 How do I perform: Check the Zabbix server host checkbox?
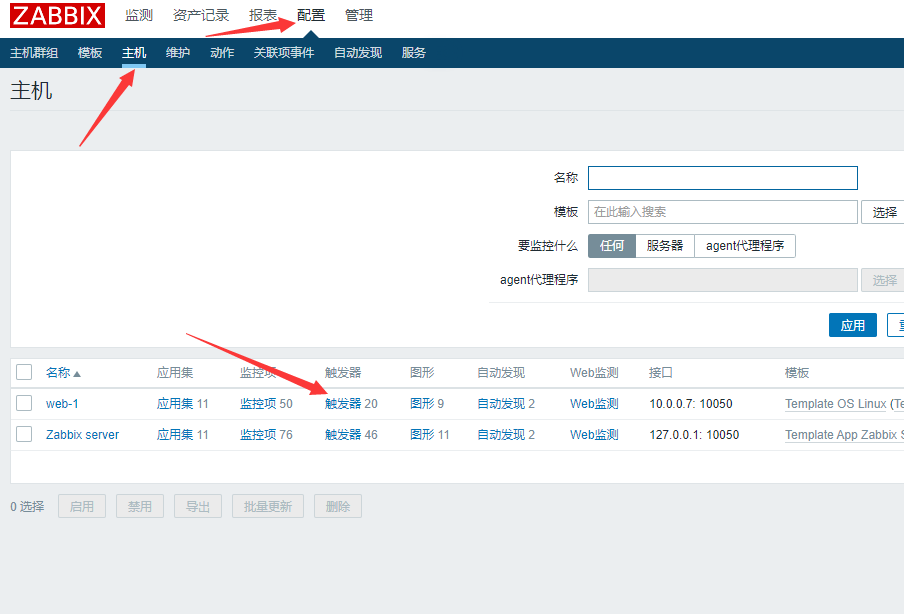click(24, 434)
